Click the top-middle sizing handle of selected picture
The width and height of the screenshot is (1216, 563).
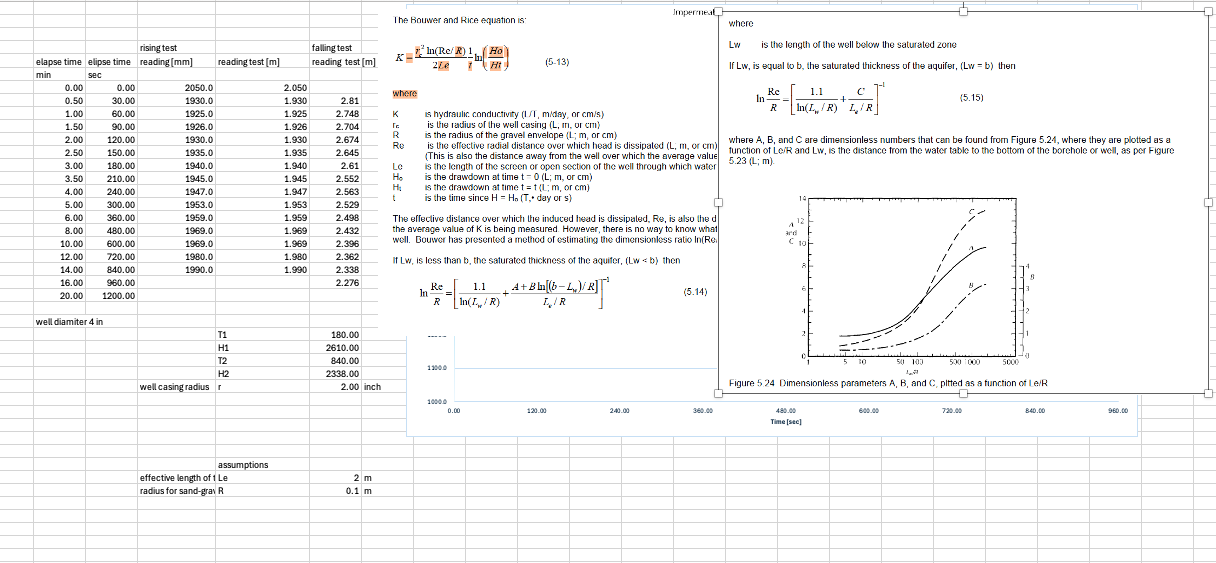point(963,13)
